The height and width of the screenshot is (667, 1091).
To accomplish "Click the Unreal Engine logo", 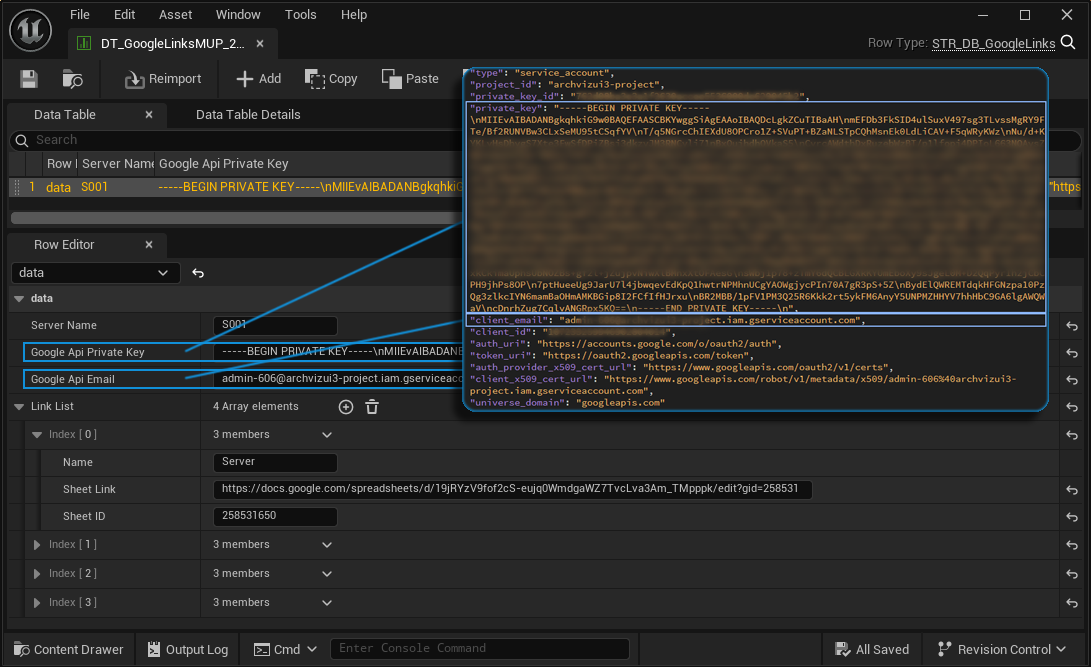I will coord(31,31).
